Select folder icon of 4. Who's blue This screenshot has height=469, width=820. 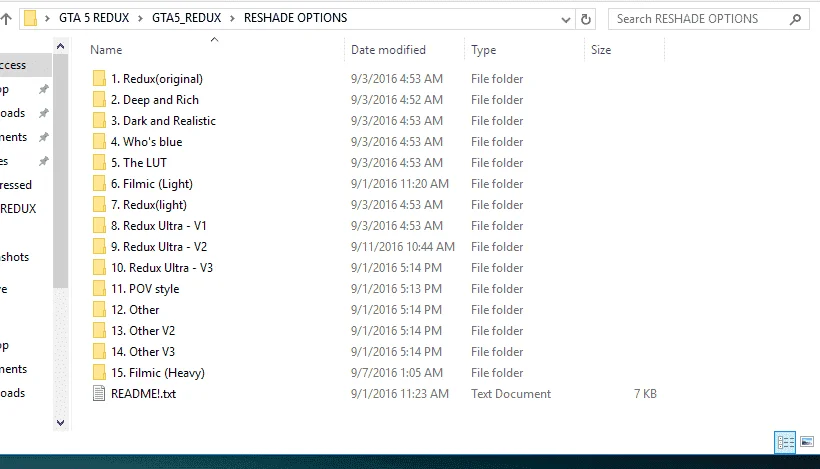[99, 141]
